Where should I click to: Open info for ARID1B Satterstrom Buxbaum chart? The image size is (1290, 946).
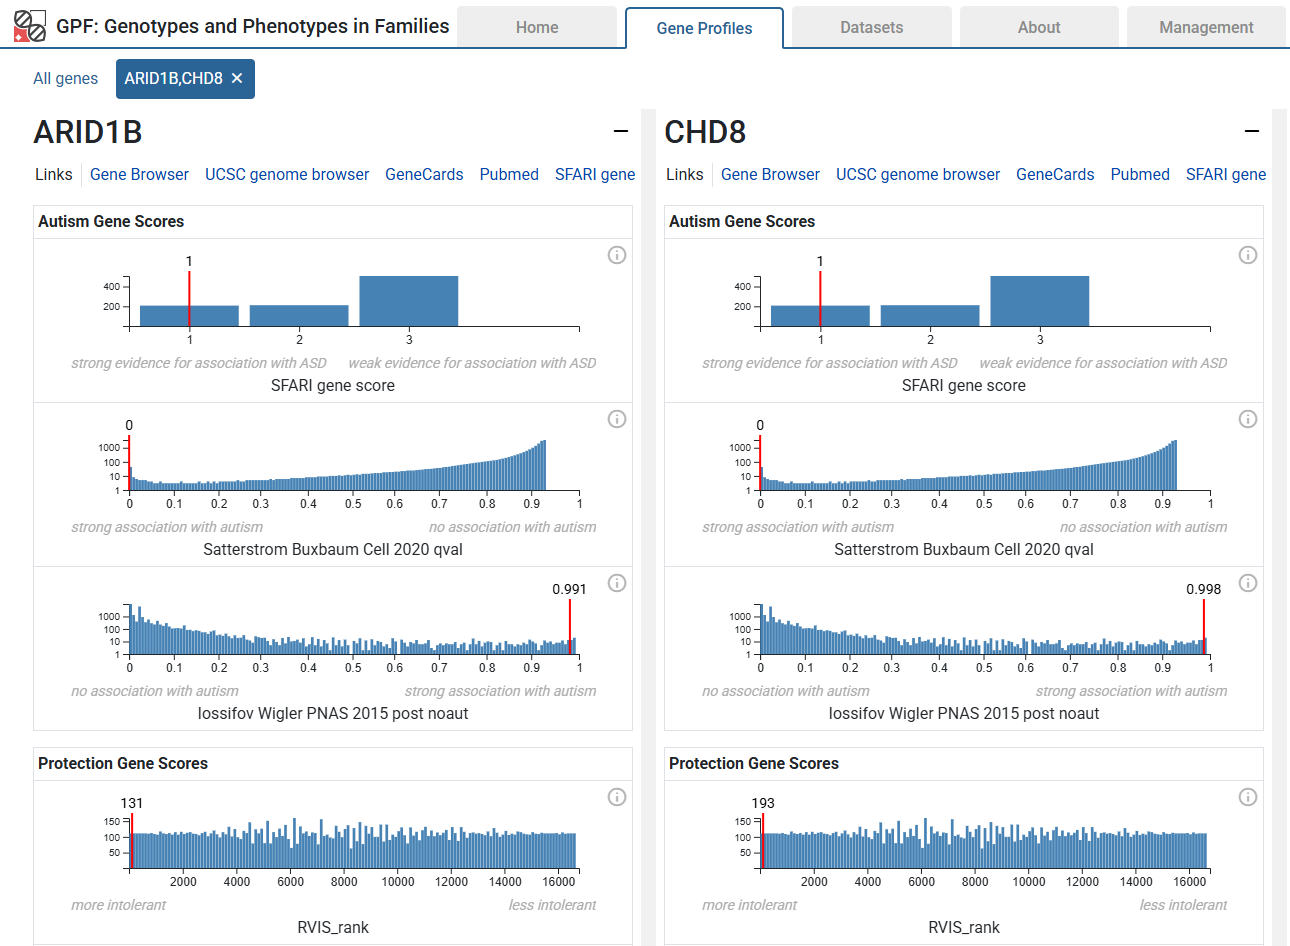click(x=617, y=419)
